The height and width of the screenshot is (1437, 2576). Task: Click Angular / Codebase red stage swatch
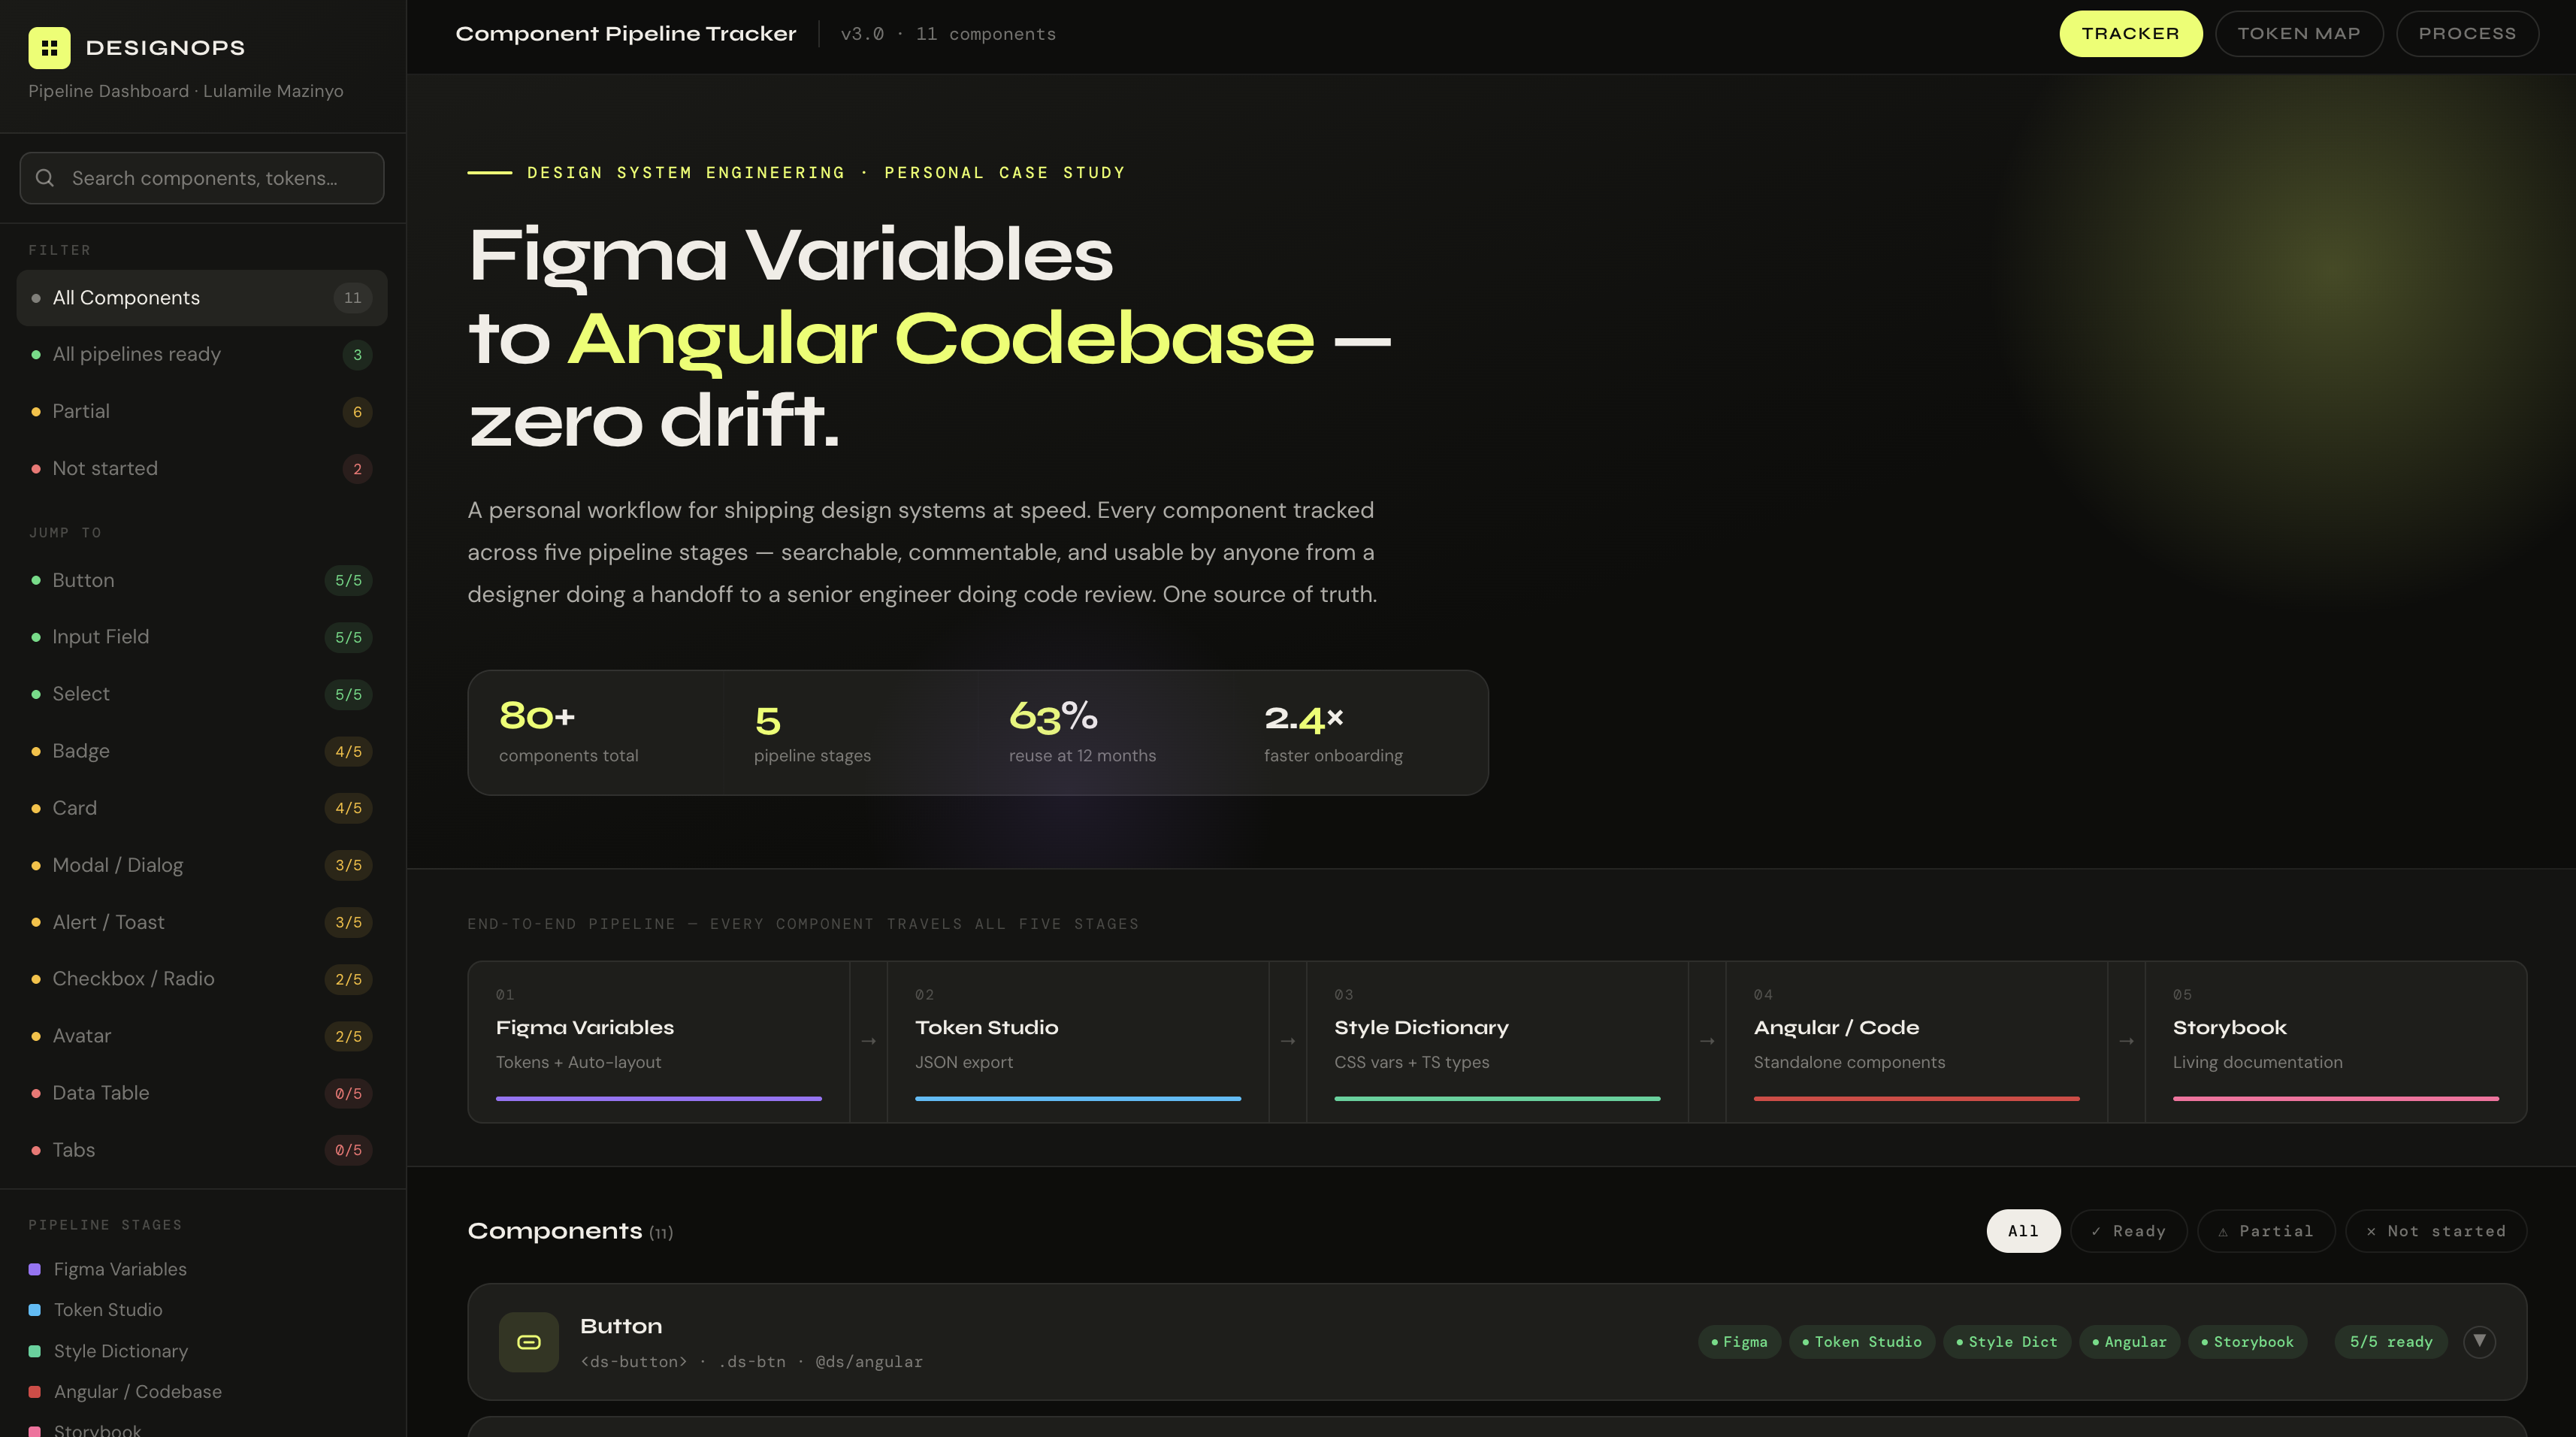click(x=35, y=1393)
